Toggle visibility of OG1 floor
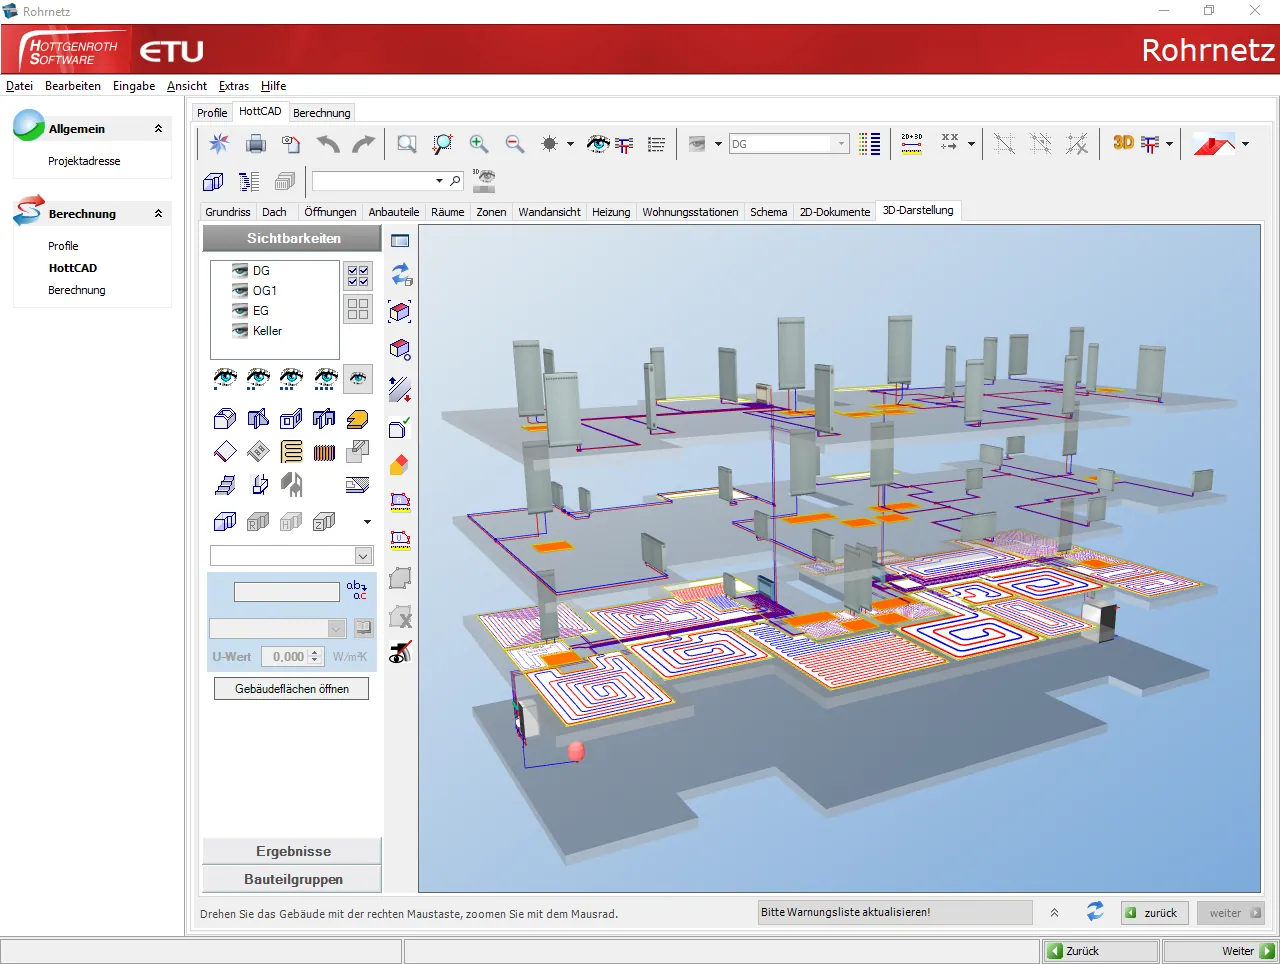 pyautogui.click(x=240, y=291)
